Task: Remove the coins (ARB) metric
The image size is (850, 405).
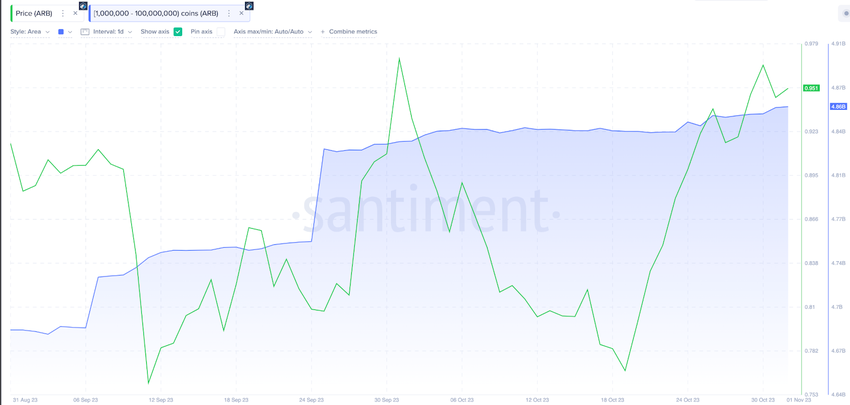Action: pos(242,13)
